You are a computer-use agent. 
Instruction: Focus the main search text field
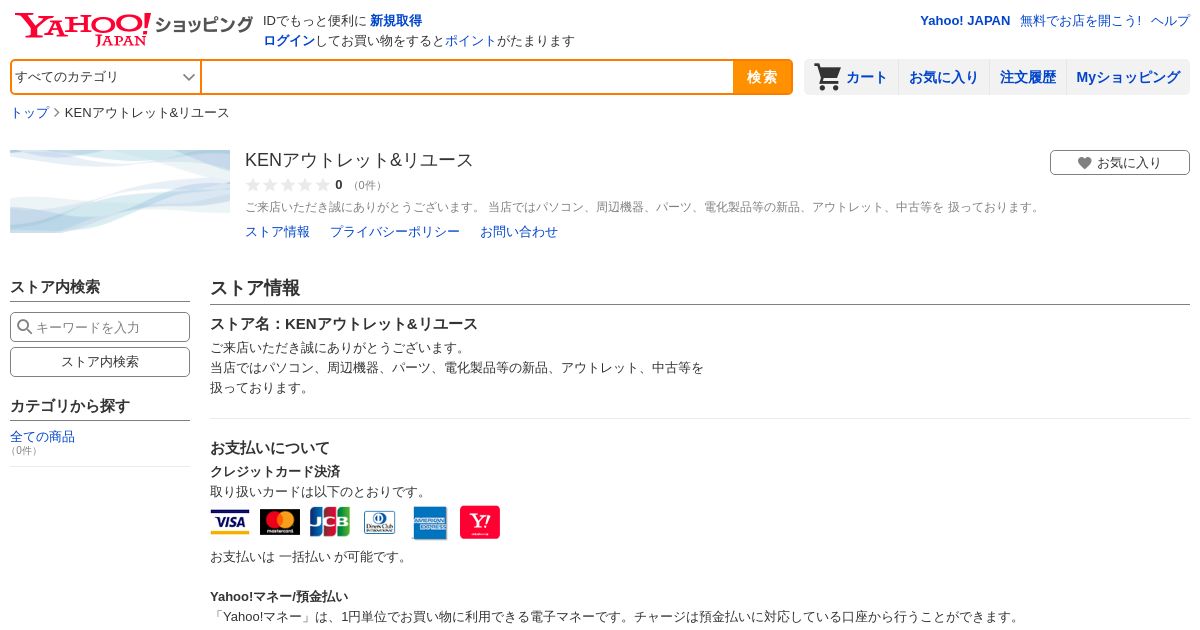(468, 77)
